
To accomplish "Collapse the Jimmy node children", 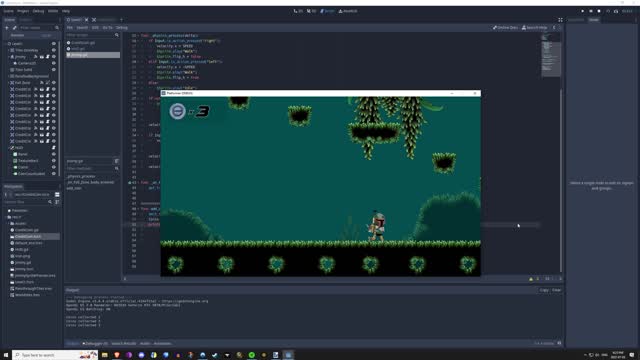I will (x=9, y=57).
